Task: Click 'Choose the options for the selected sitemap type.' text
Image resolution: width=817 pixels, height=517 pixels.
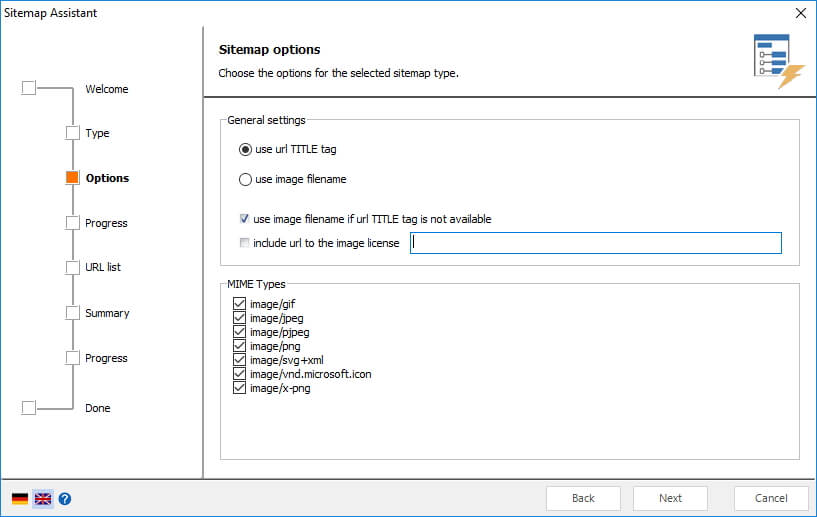Action: (x=338, y=73)
